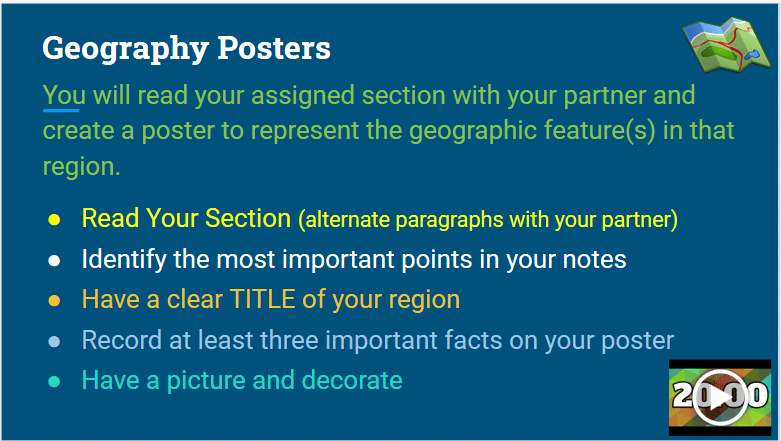Screen dimensions: 781x441
Task: Click the underlined word You
Action: click(64, 95)
